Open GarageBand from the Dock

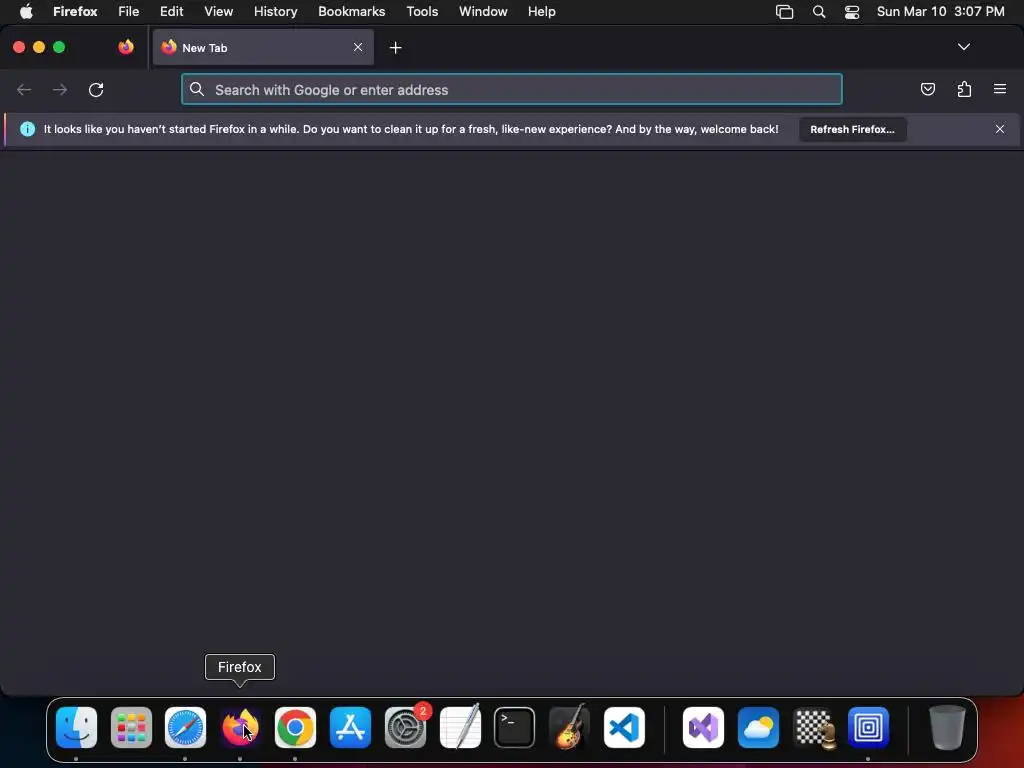pos(569,727)
